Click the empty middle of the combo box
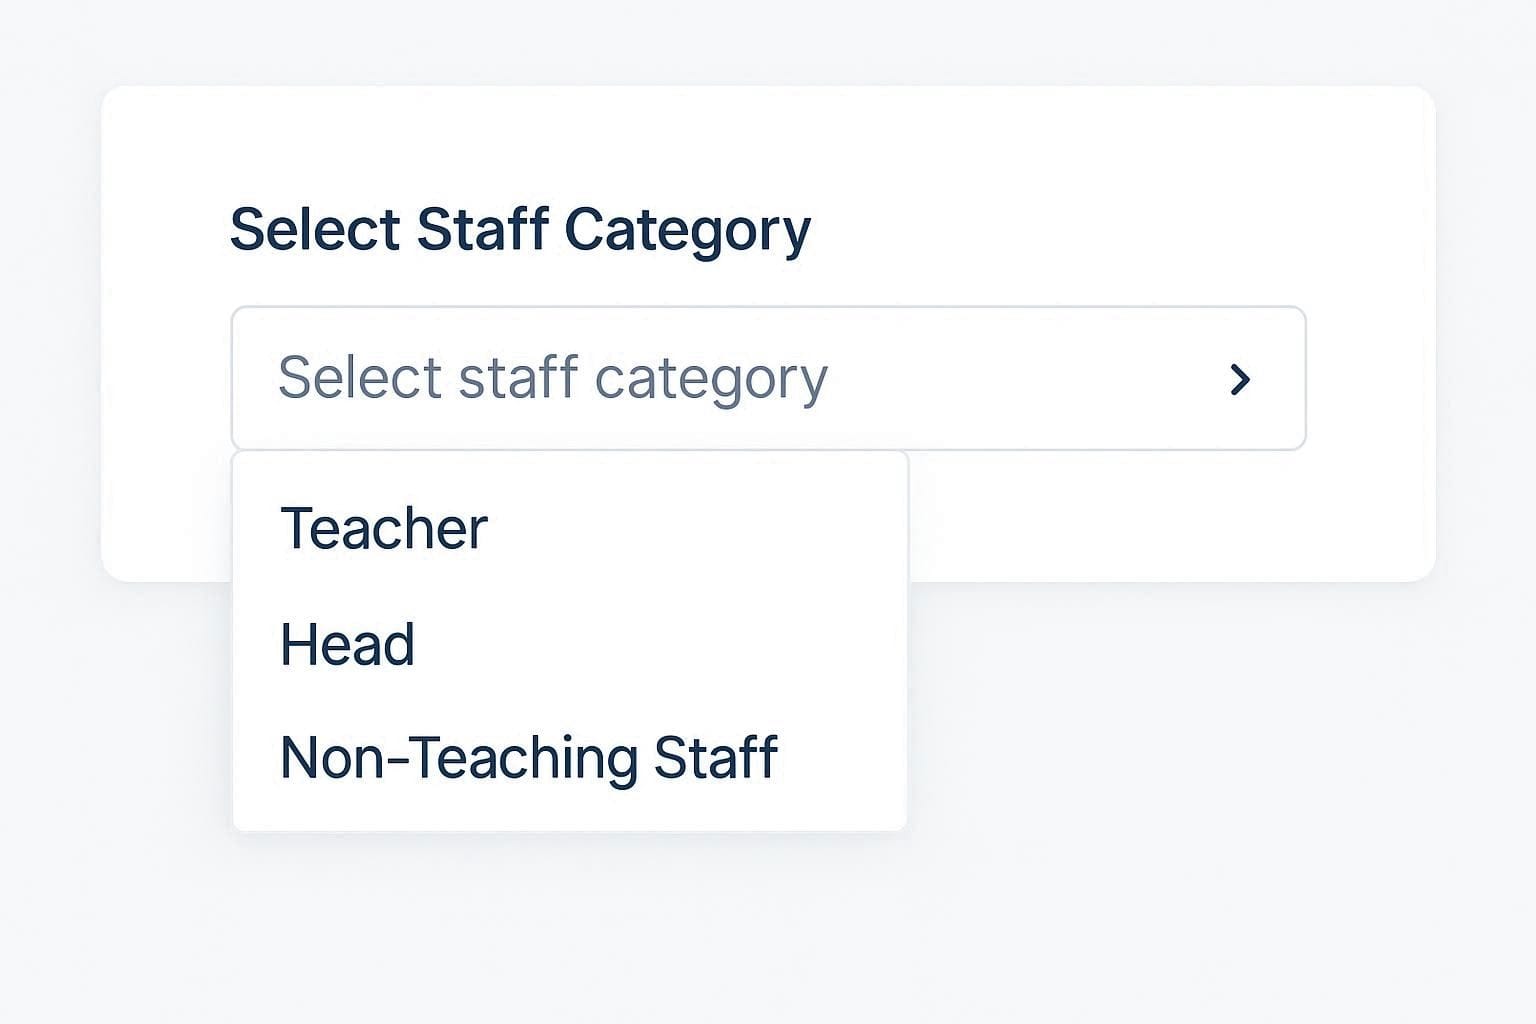This screenshot has width=1536, height=1024. pos(1020,379)
